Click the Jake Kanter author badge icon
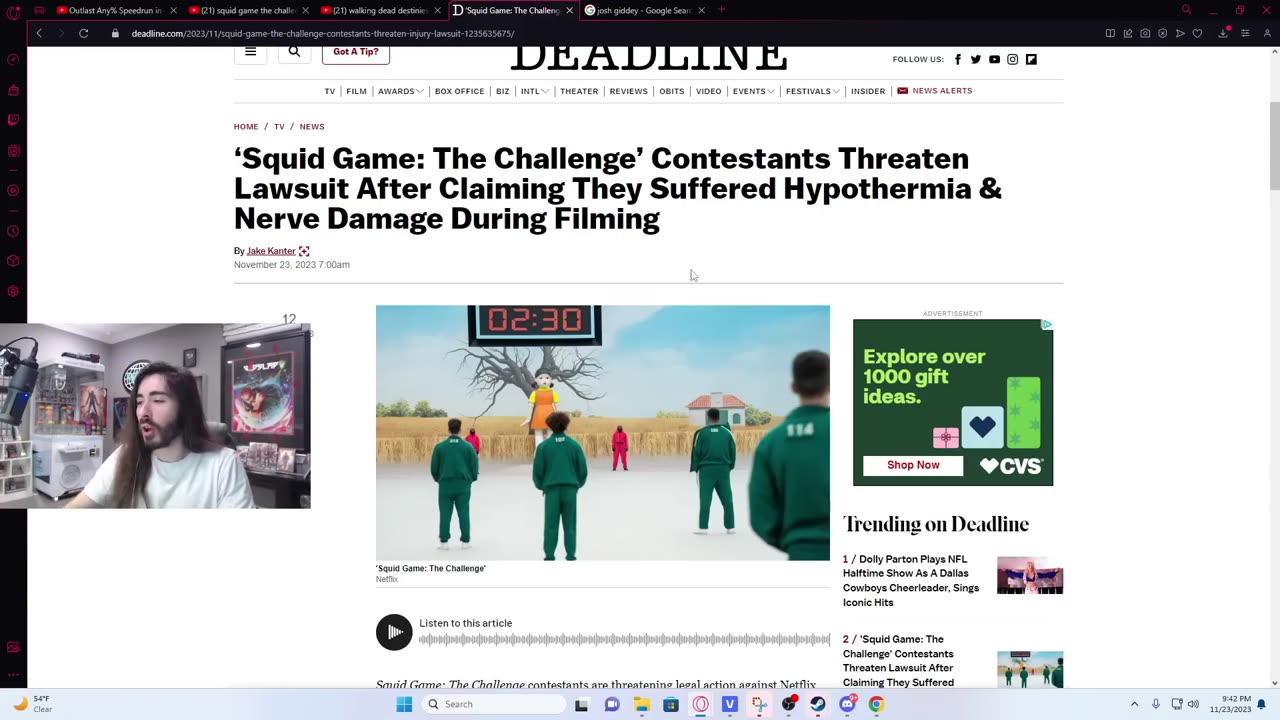 point(304,251)
